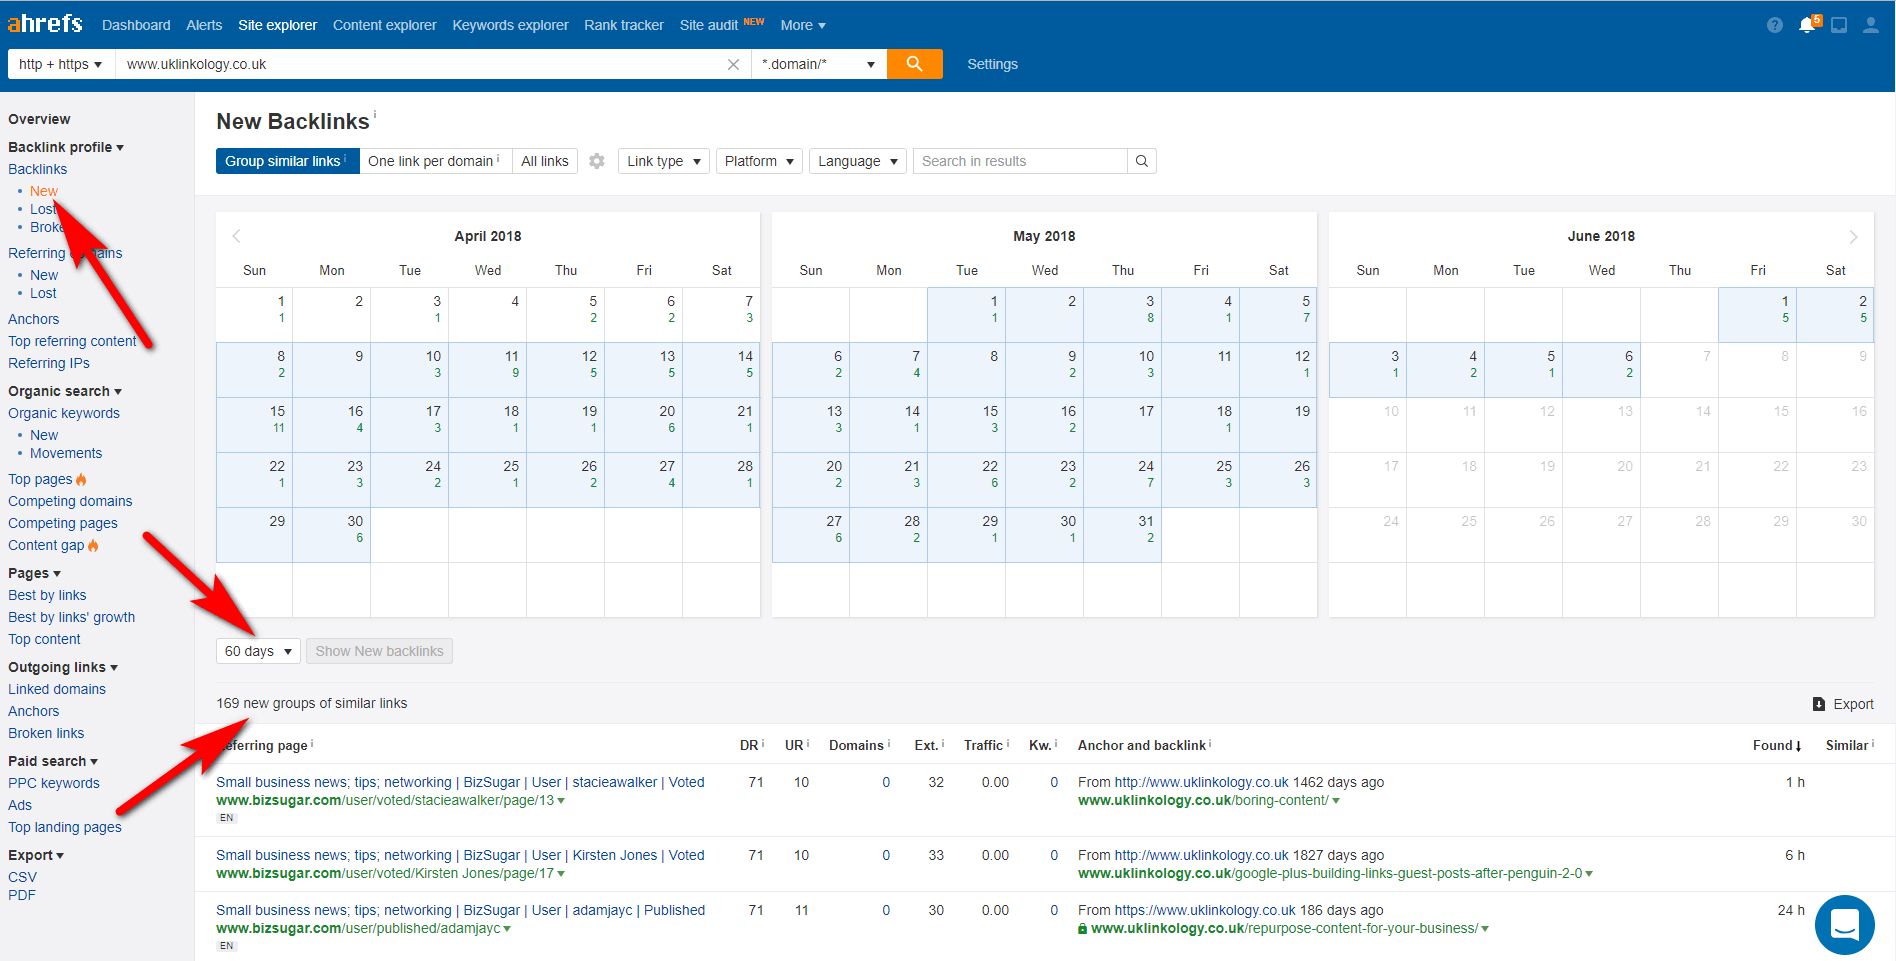Export as CSV from sidebar
Image resolution: width=1896 pixels, height=961 pixels.
(22, 877)
